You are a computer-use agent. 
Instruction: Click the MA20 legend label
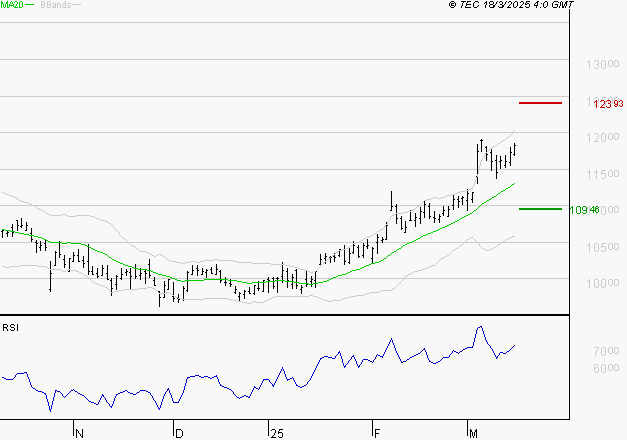pyautogui.click(x=12, y=5)
